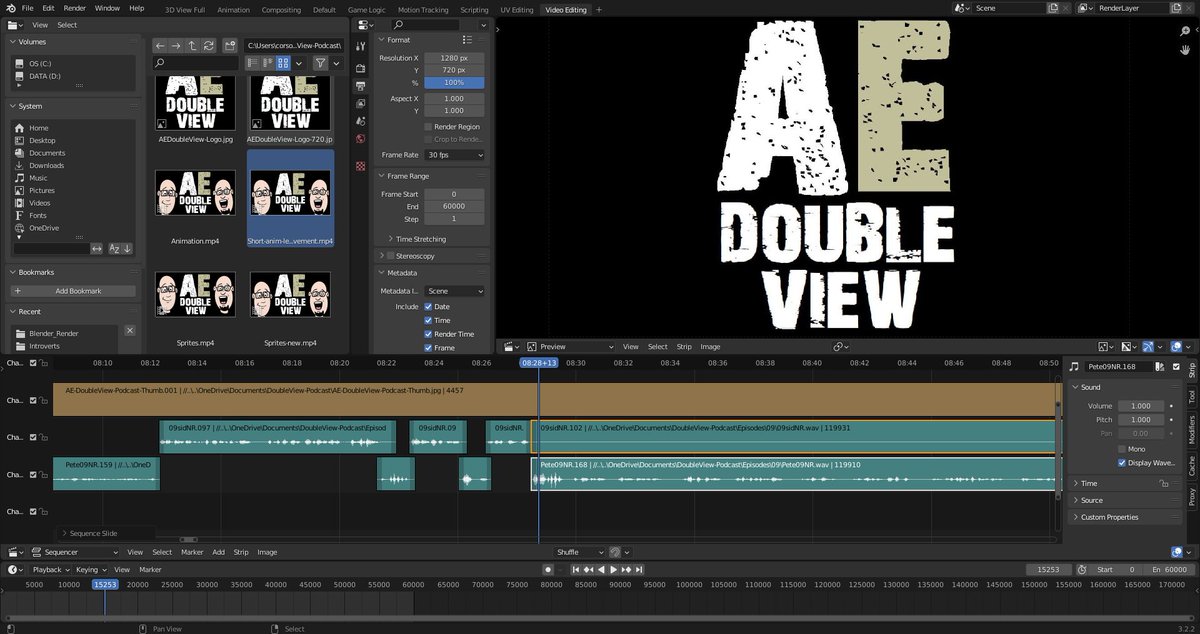Open the Preview view type dropdown
The image size is (1200, 634).
click(571, 347)
